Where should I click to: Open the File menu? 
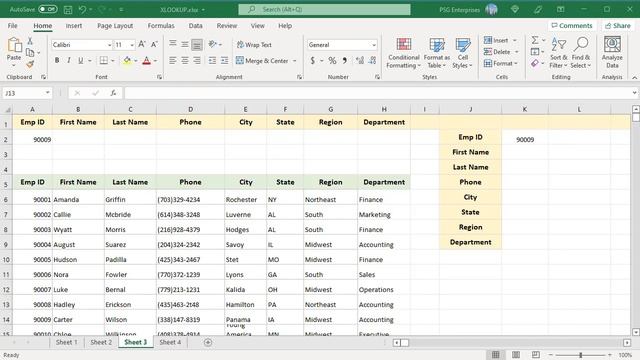coord(13,26)
